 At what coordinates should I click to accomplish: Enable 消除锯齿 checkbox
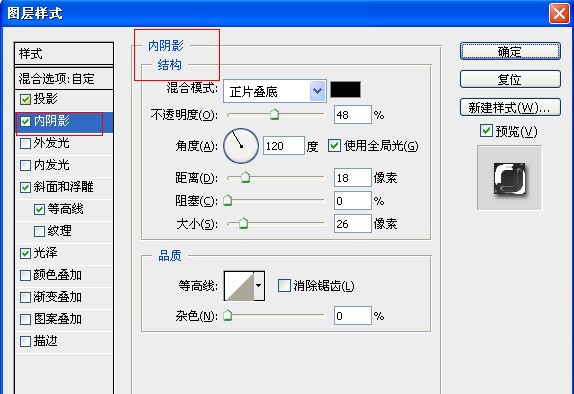284,286
